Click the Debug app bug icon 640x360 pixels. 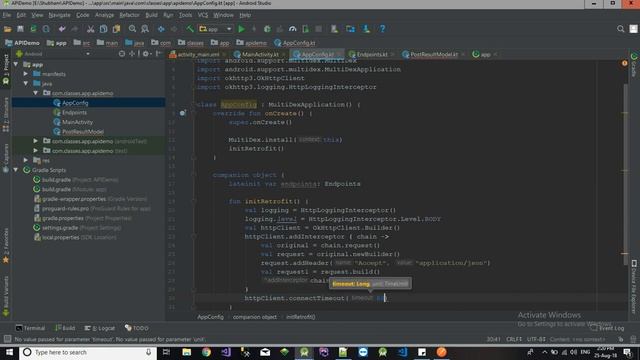coord(267,29)
